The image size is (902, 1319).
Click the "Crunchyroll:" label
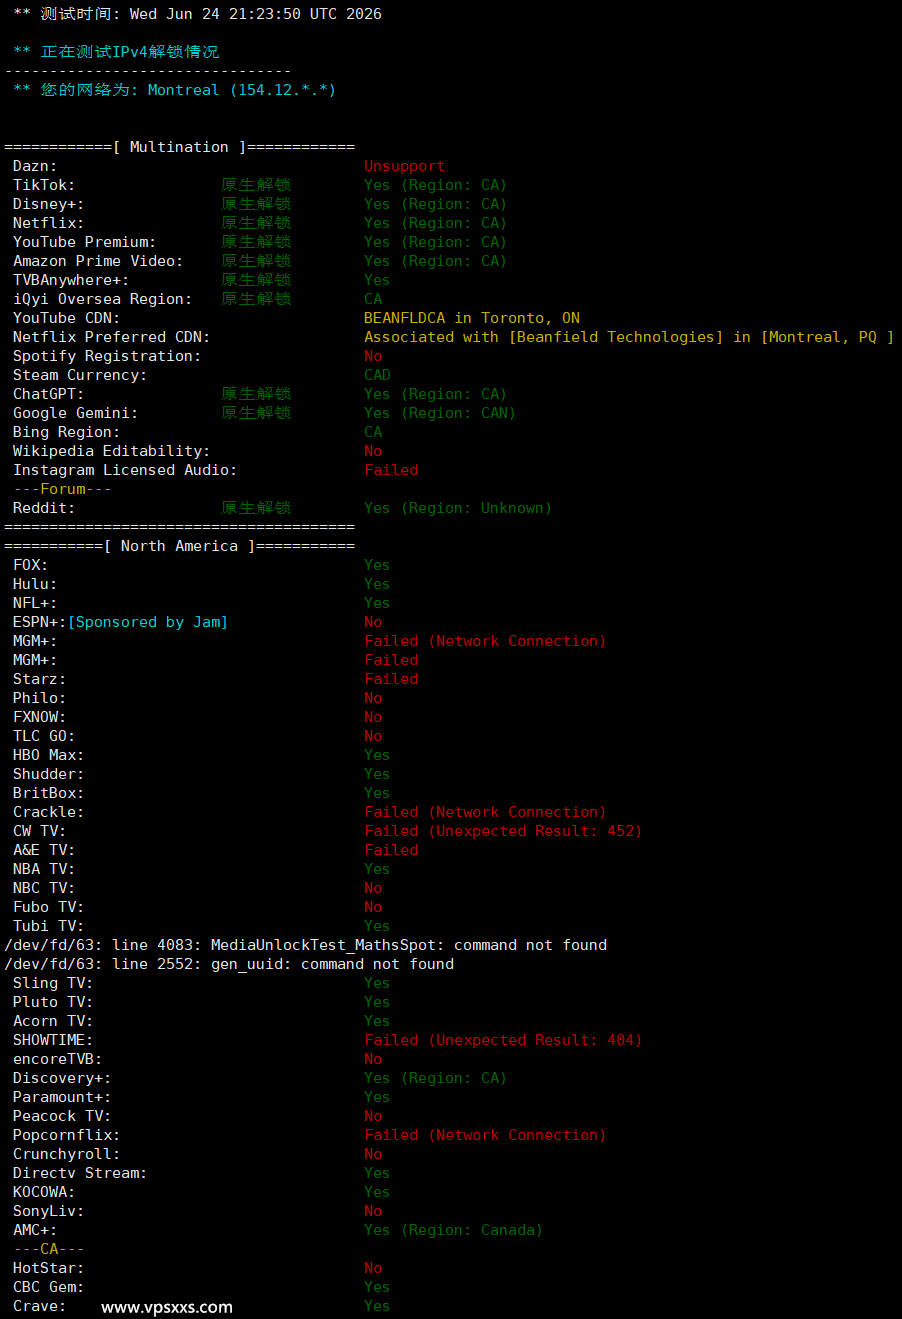point(67,1154)
